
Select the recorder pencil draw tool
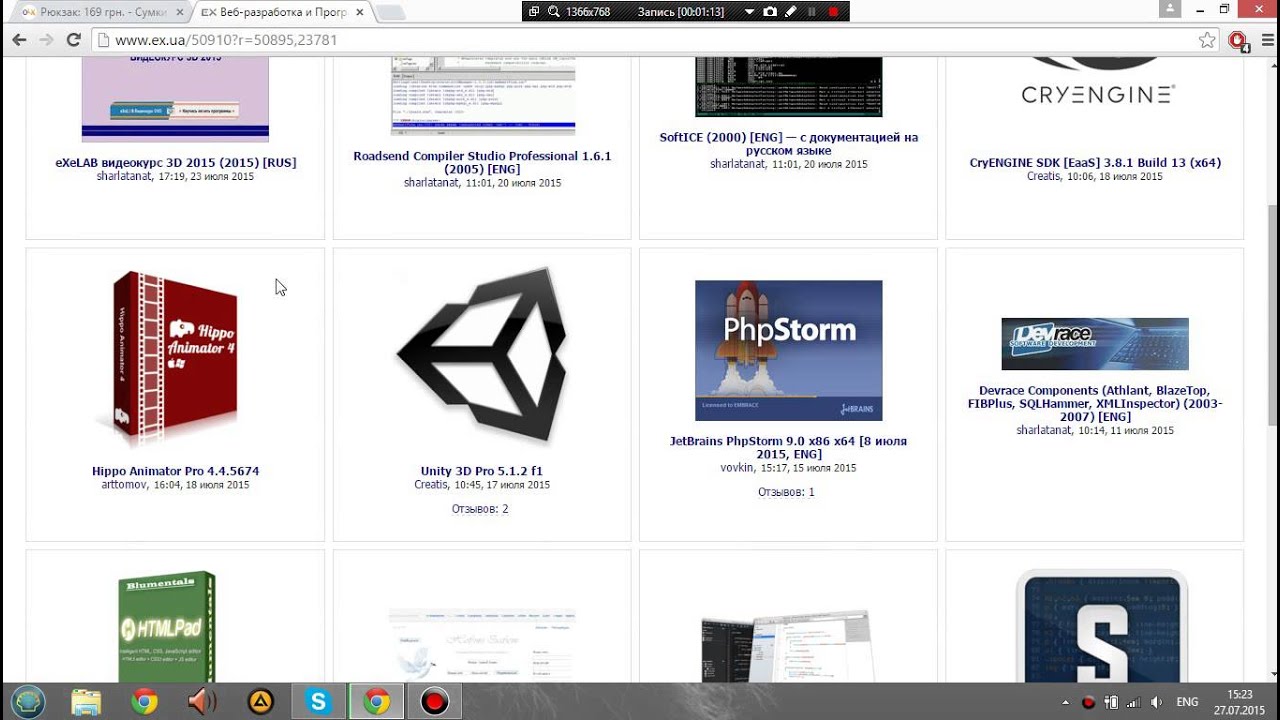tap(790, 11)
